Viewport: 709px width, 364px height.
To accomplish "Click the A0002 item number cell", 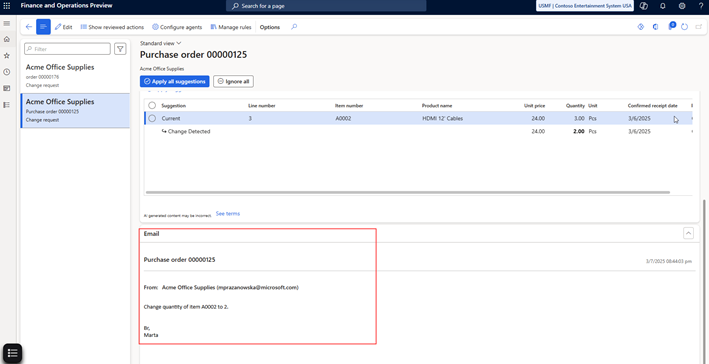I will pyautogui.click(x=343, y=118).
